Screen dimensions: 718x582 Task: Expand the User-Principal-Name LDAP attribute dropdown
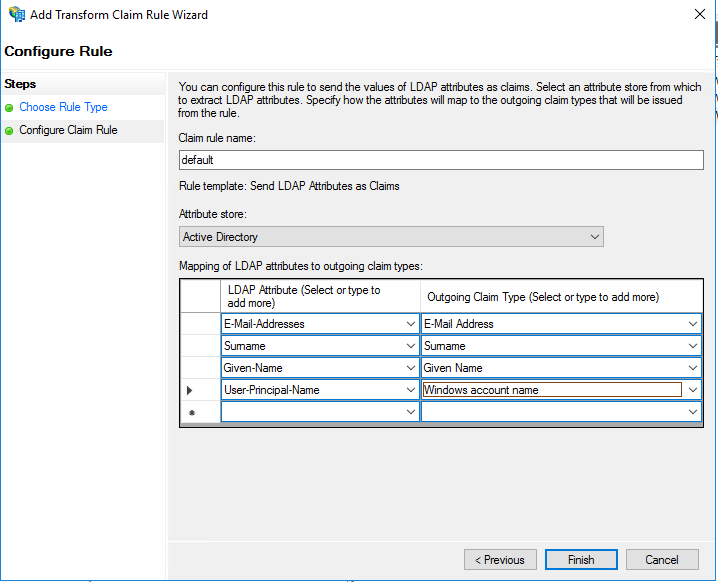[x=411, y=390]
